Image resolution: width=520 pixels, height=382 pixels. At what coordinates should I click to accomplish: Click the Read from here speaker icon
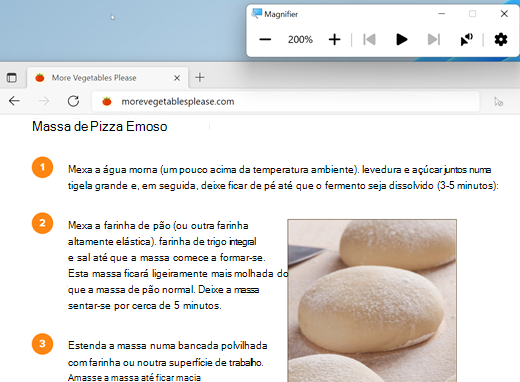point(466,39)
